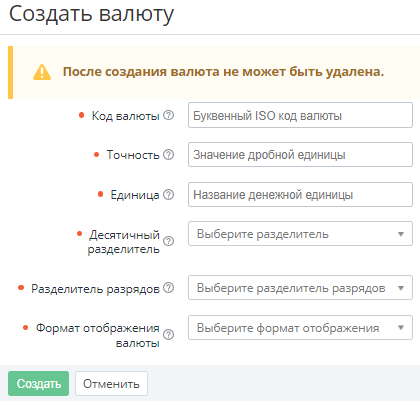Click the green Создать button

click(39, 384)
